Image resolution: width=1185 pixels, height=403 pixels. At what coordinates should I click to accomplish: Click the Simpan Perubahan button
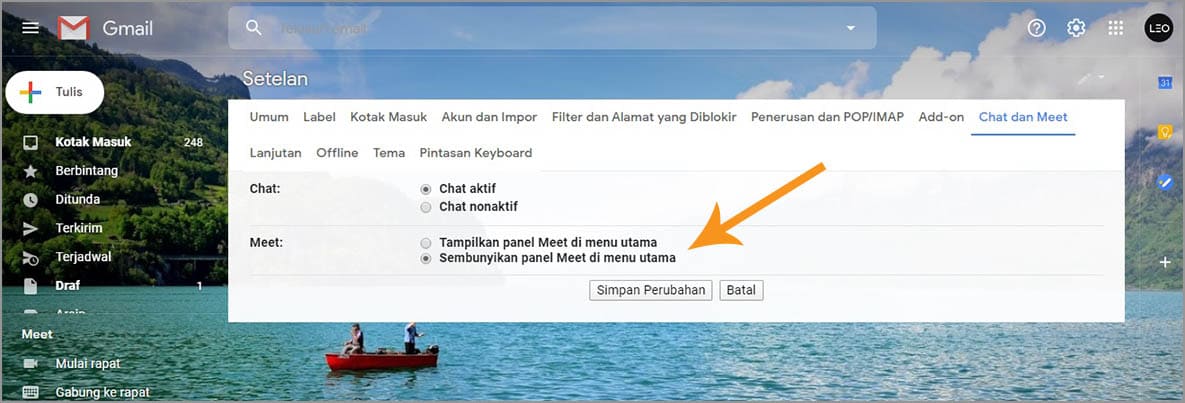click(651, 290)
